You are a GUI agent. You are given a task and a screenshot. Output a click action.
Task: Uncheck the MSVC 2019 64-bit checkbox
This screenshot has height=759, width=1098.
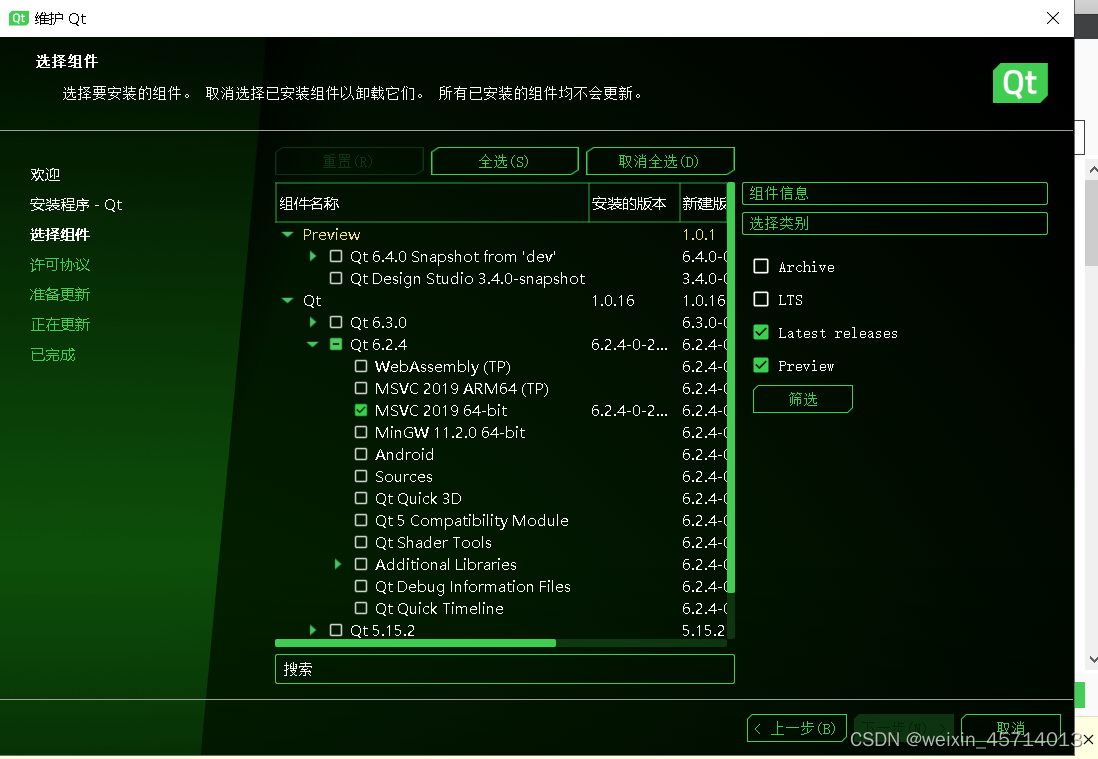(361, 410)
